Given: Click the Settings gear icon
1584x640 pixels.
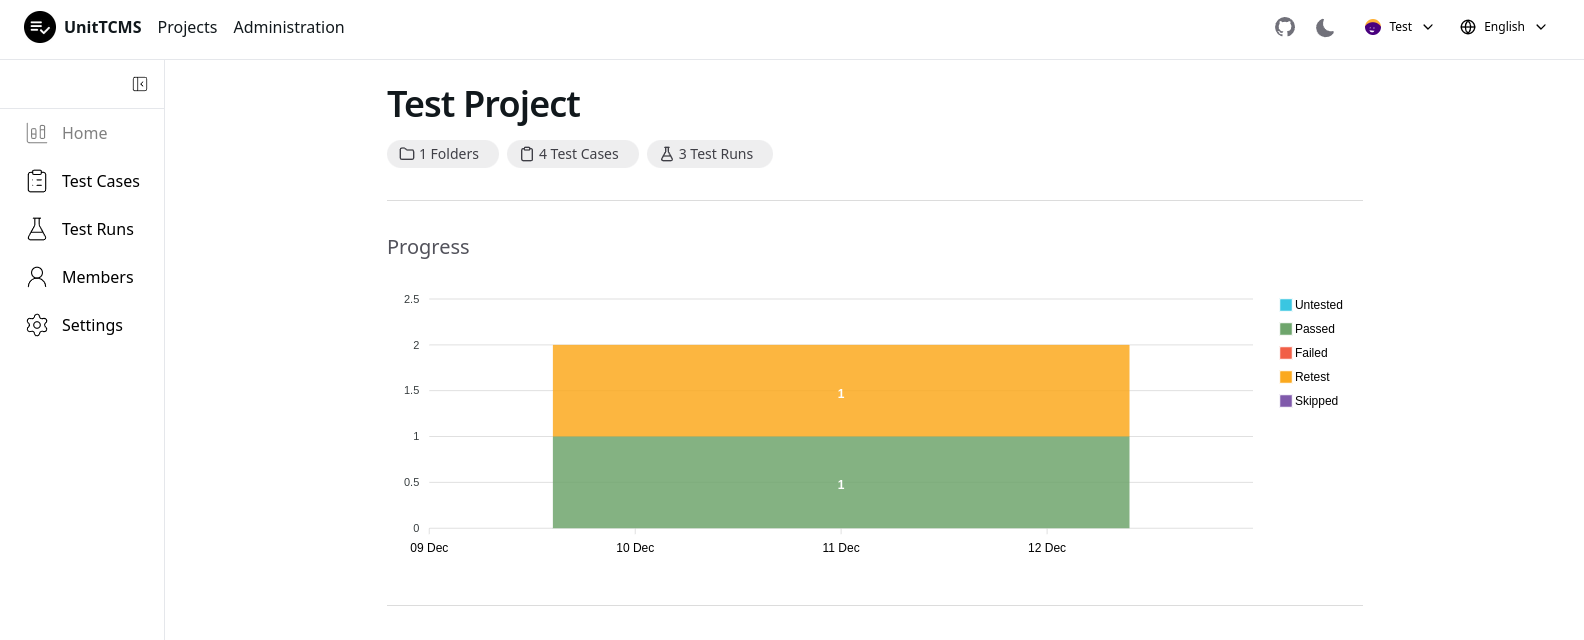Looking at the screenshot, I should tap(37, 325).
